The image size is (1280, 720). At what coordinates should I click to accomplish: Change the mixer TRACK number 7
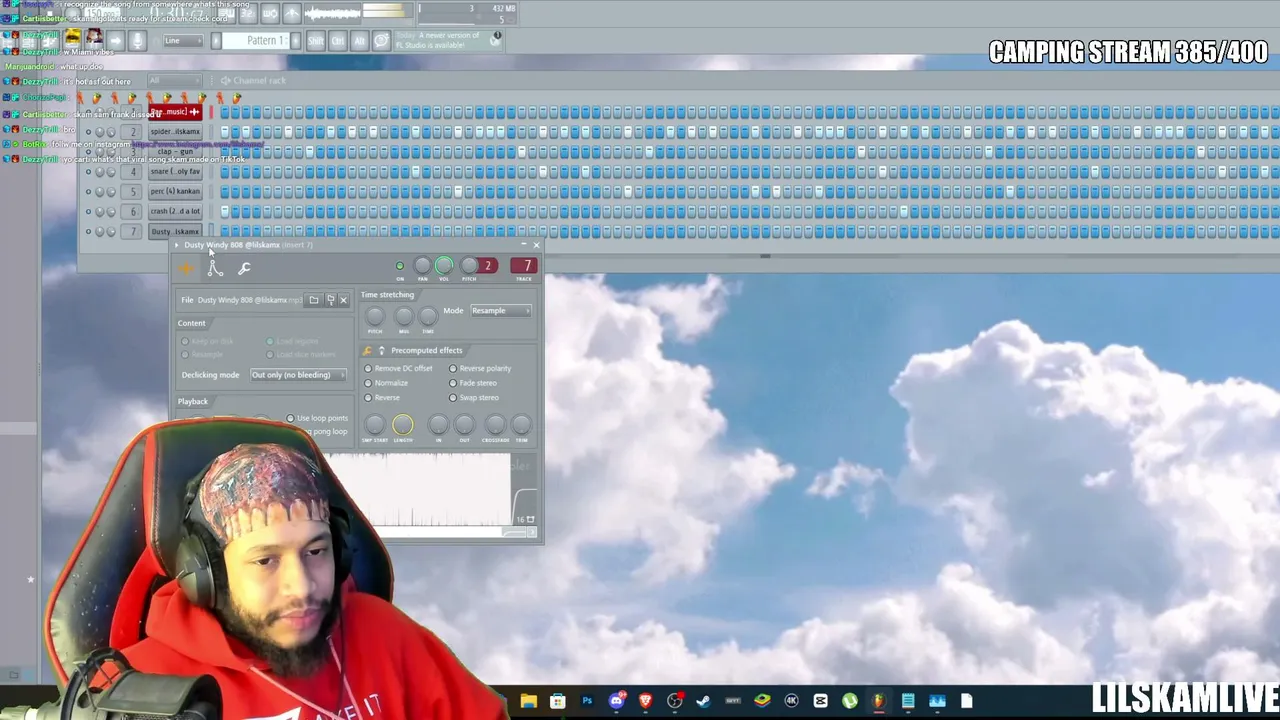coord(524,265)
